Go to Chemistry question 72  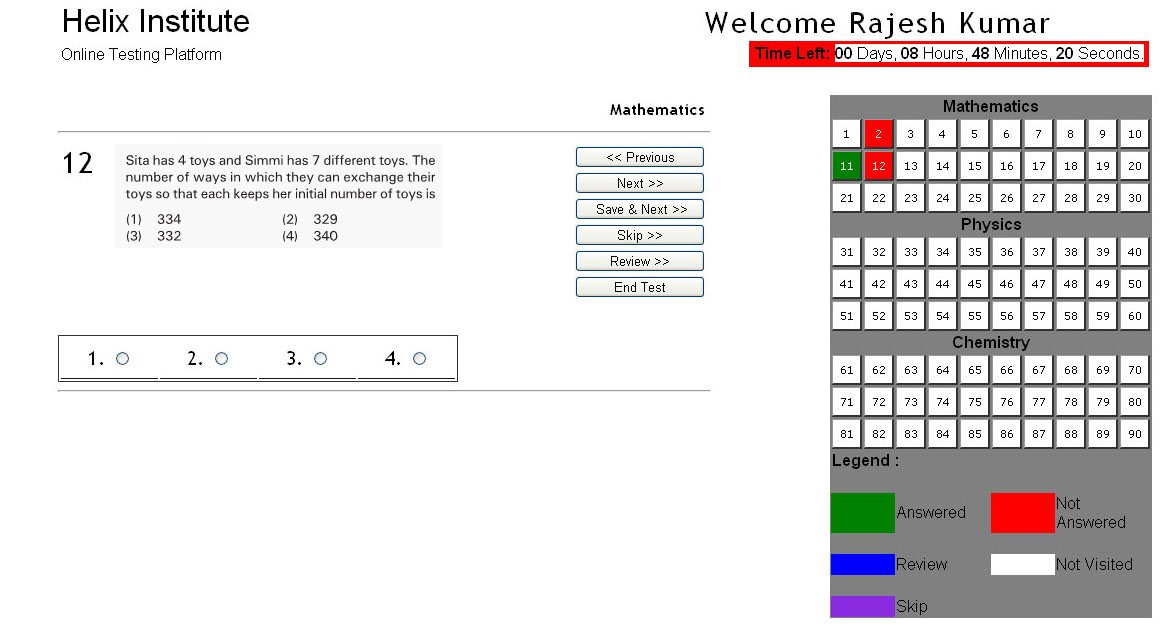(x=878, y=402)
